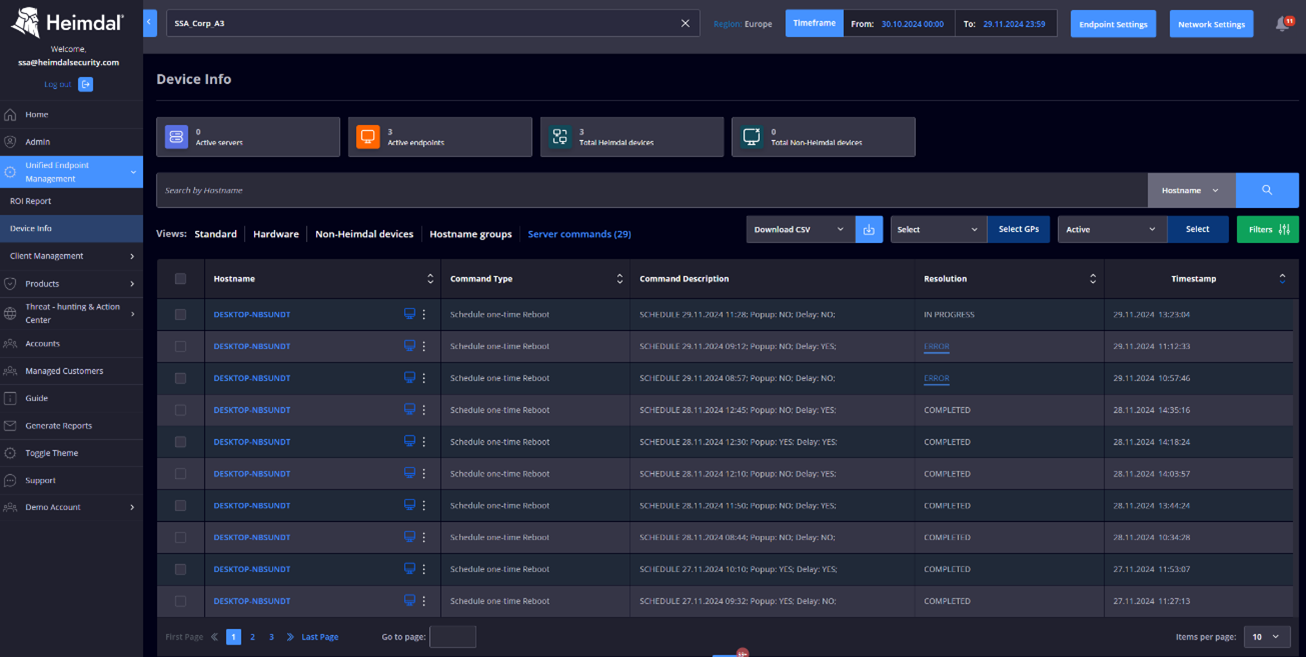Open three-dot menu in 14:03:57 row
This screenshot has width=1306, height=657.
coord(424,473)
